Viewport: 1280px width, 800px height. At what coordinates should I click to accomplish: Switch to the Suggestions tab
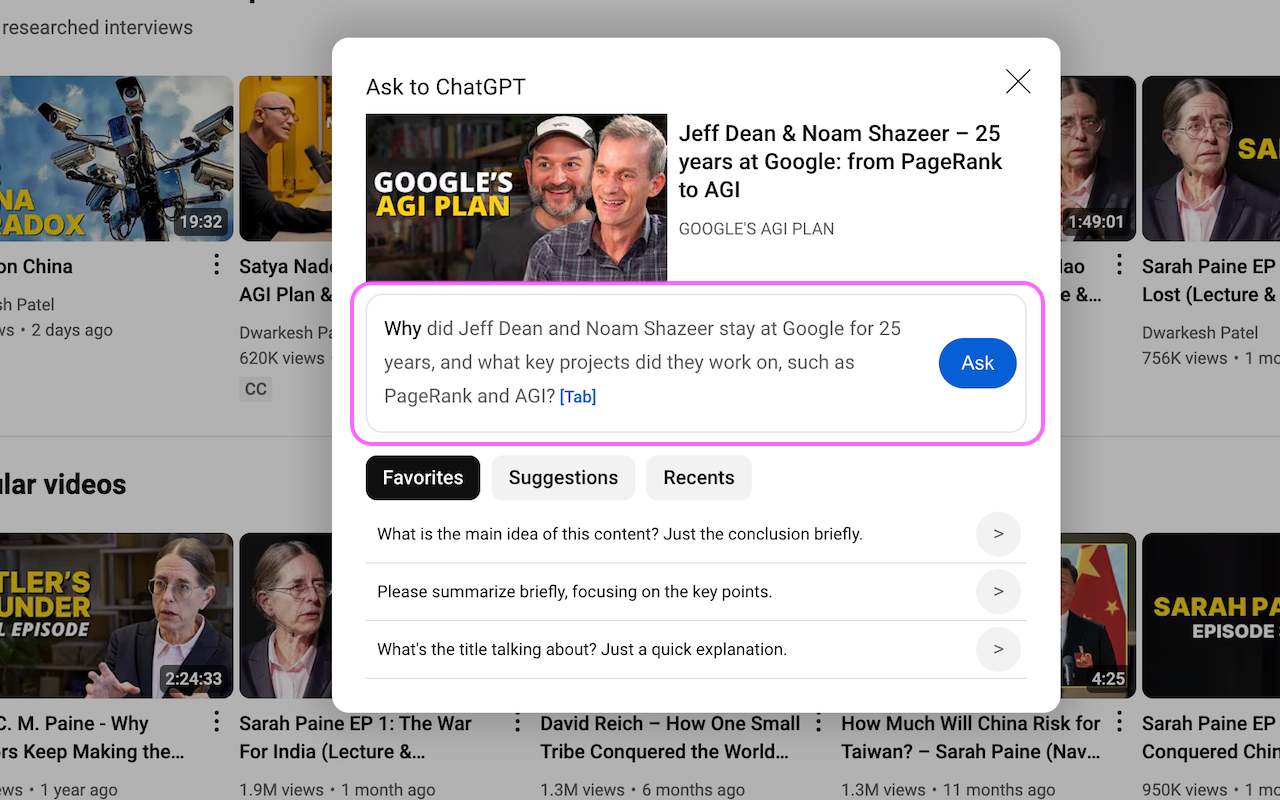[x=563, y=478]
